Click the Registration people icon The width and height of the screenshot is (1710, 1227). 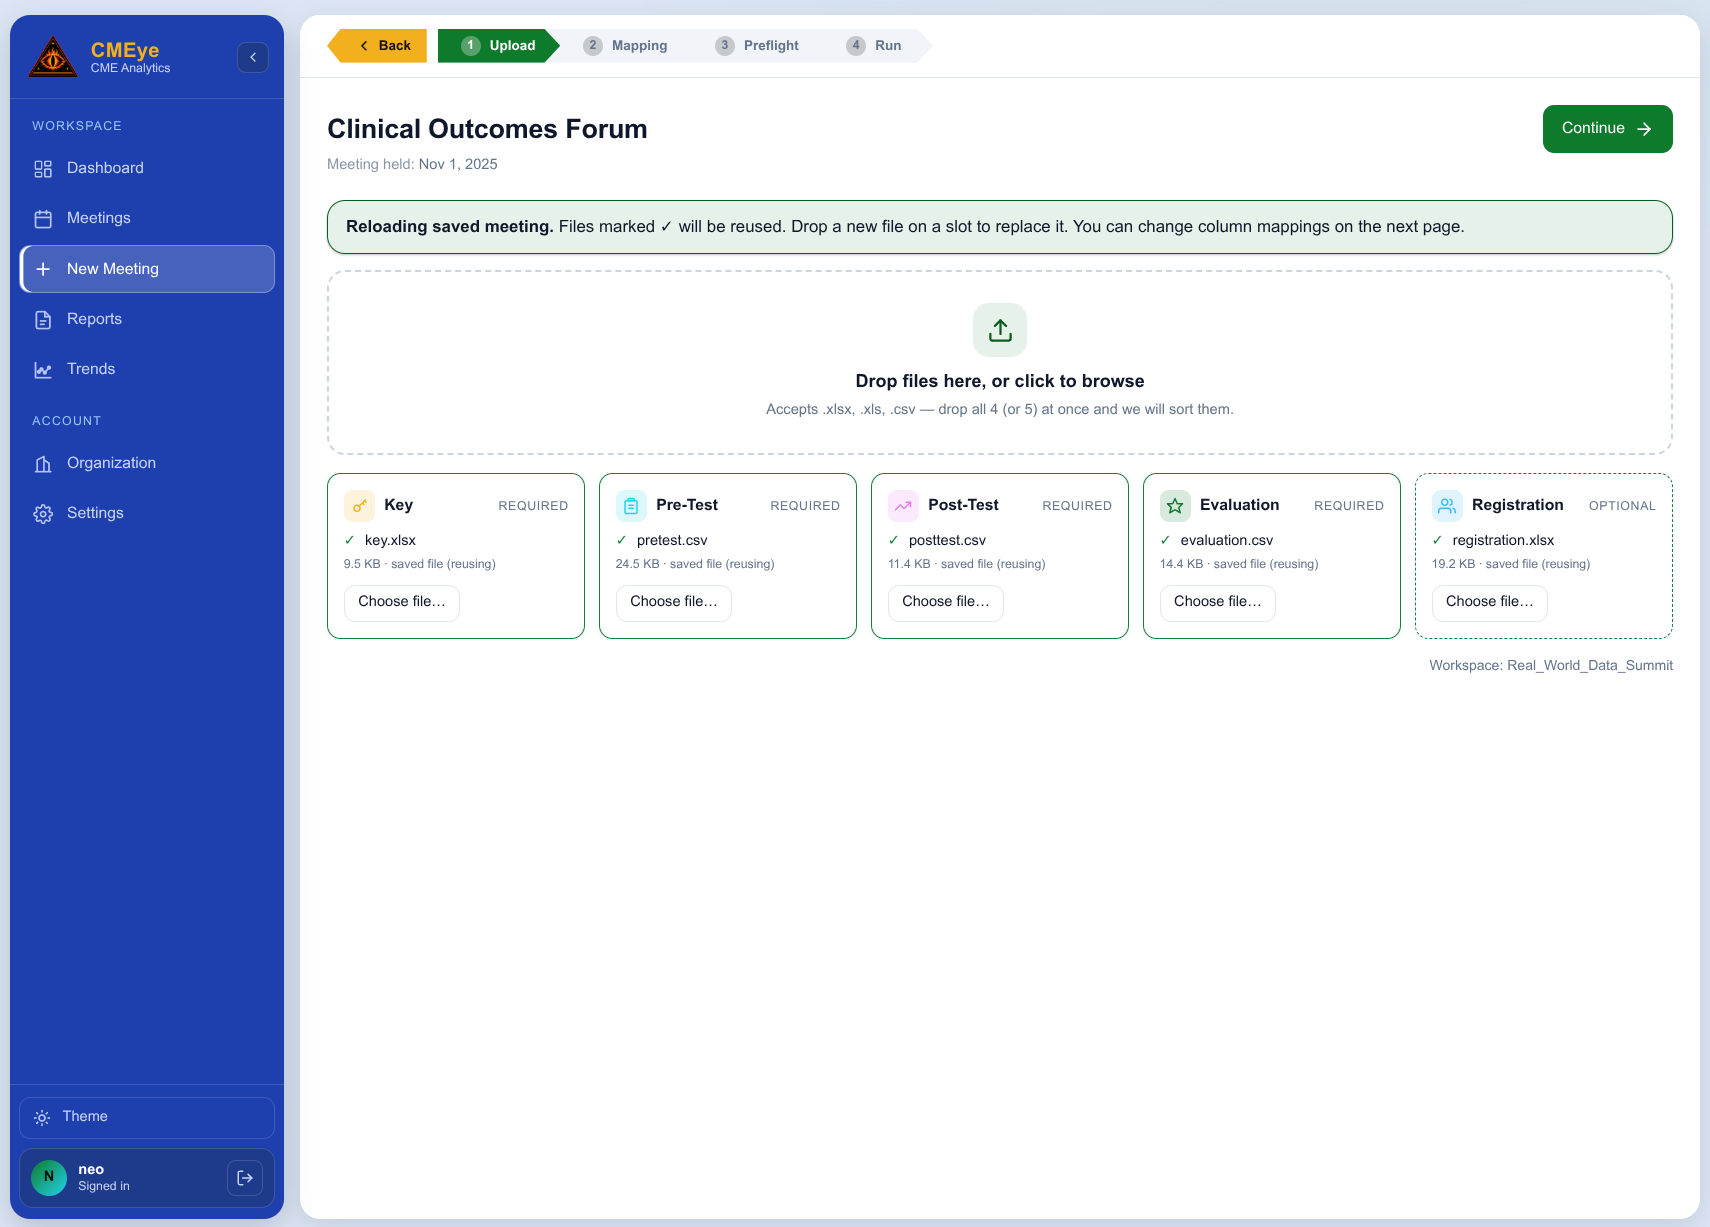click(x=1447, y=506)
